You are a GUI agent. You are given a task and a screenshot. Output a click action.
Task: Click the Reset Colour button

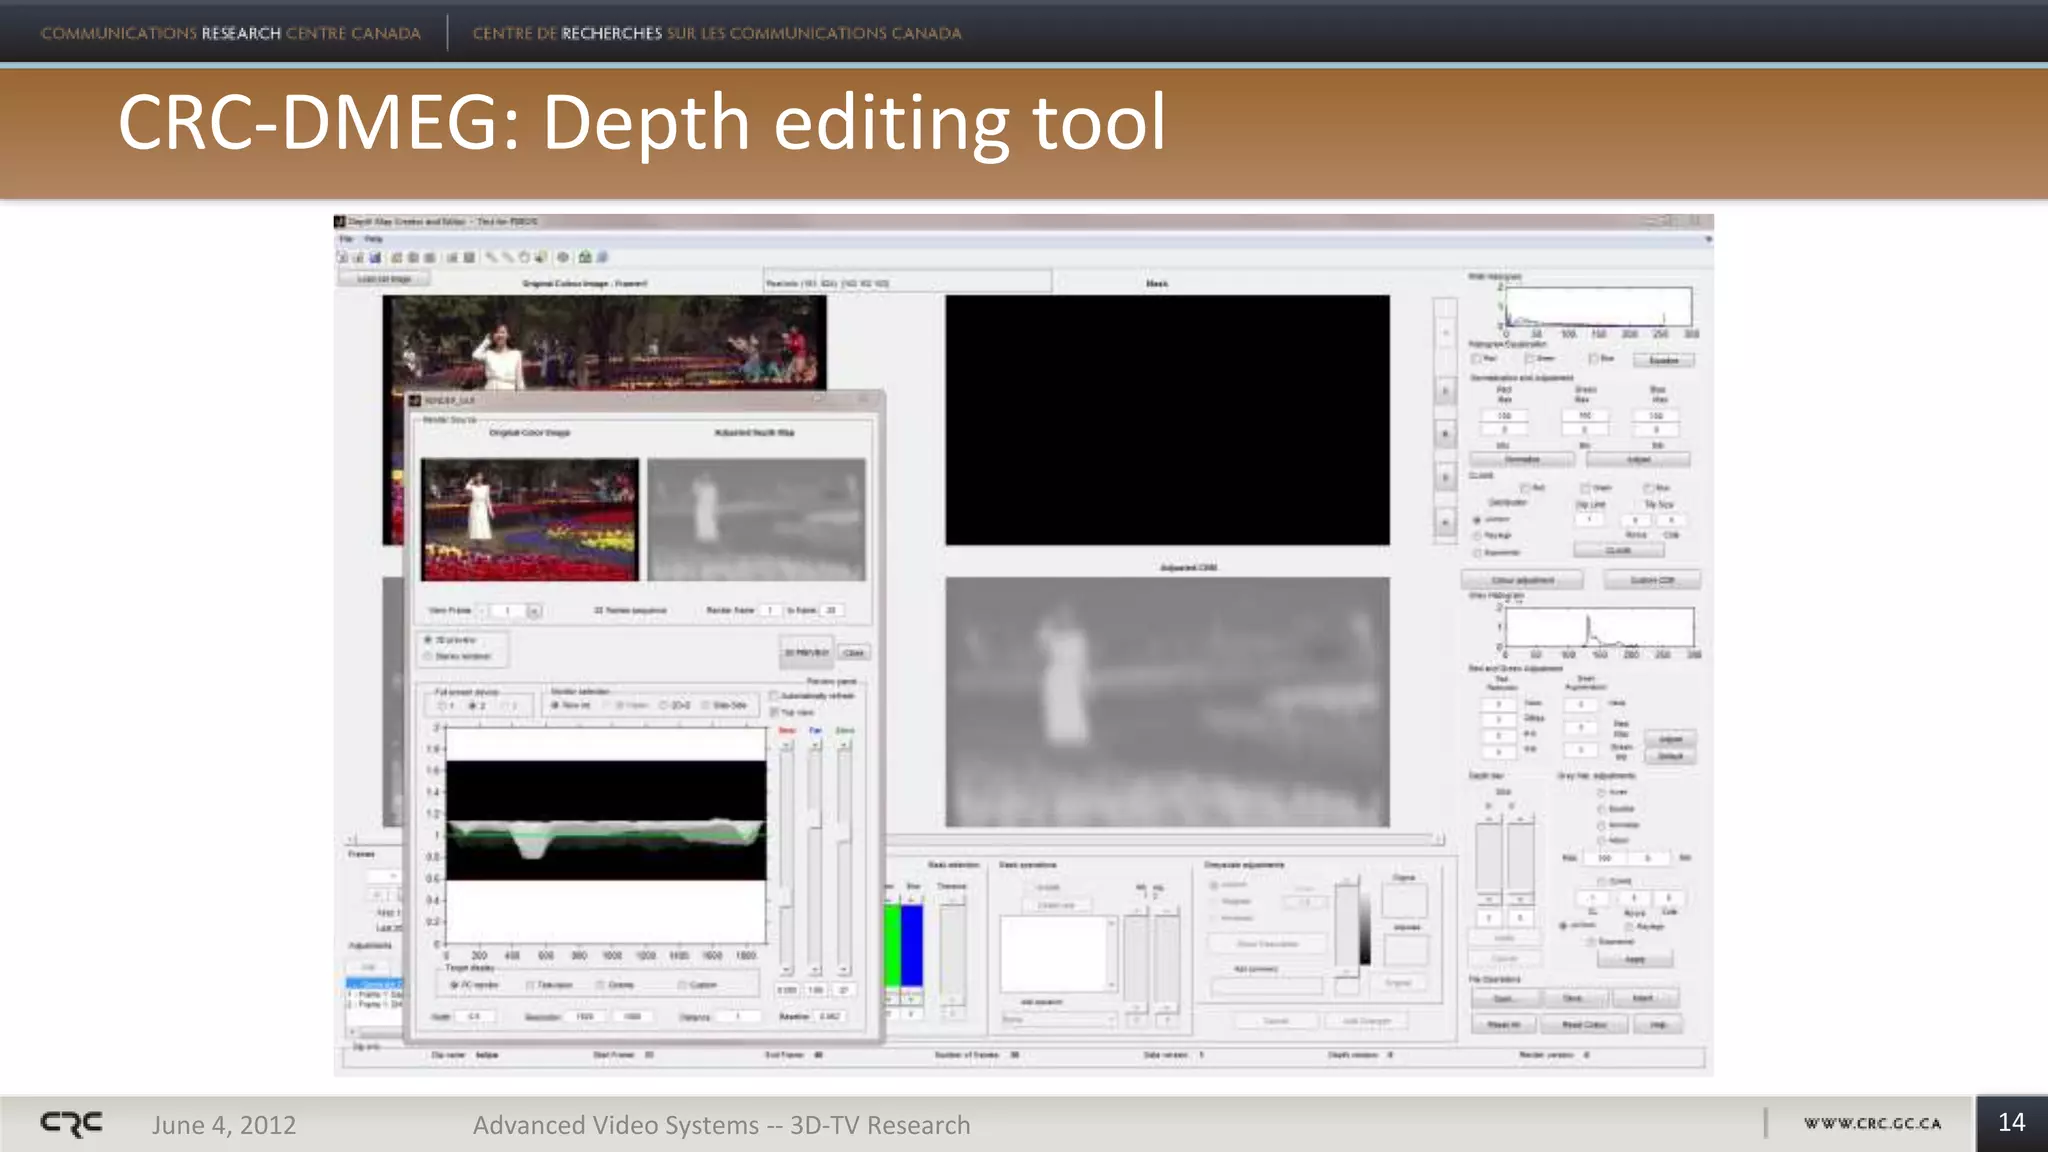pyautogui.click(x=1584, y=1025)
